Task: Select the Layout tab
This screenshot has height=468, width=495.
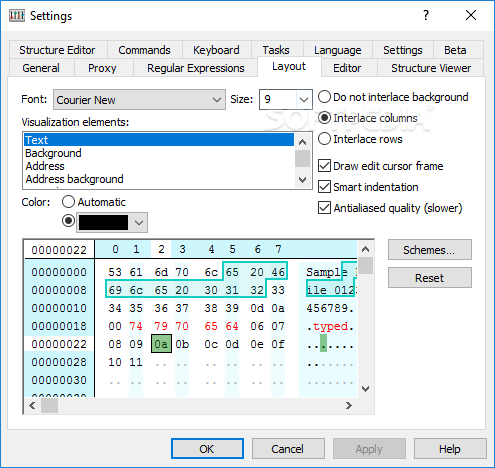Action: coord(289,66)
